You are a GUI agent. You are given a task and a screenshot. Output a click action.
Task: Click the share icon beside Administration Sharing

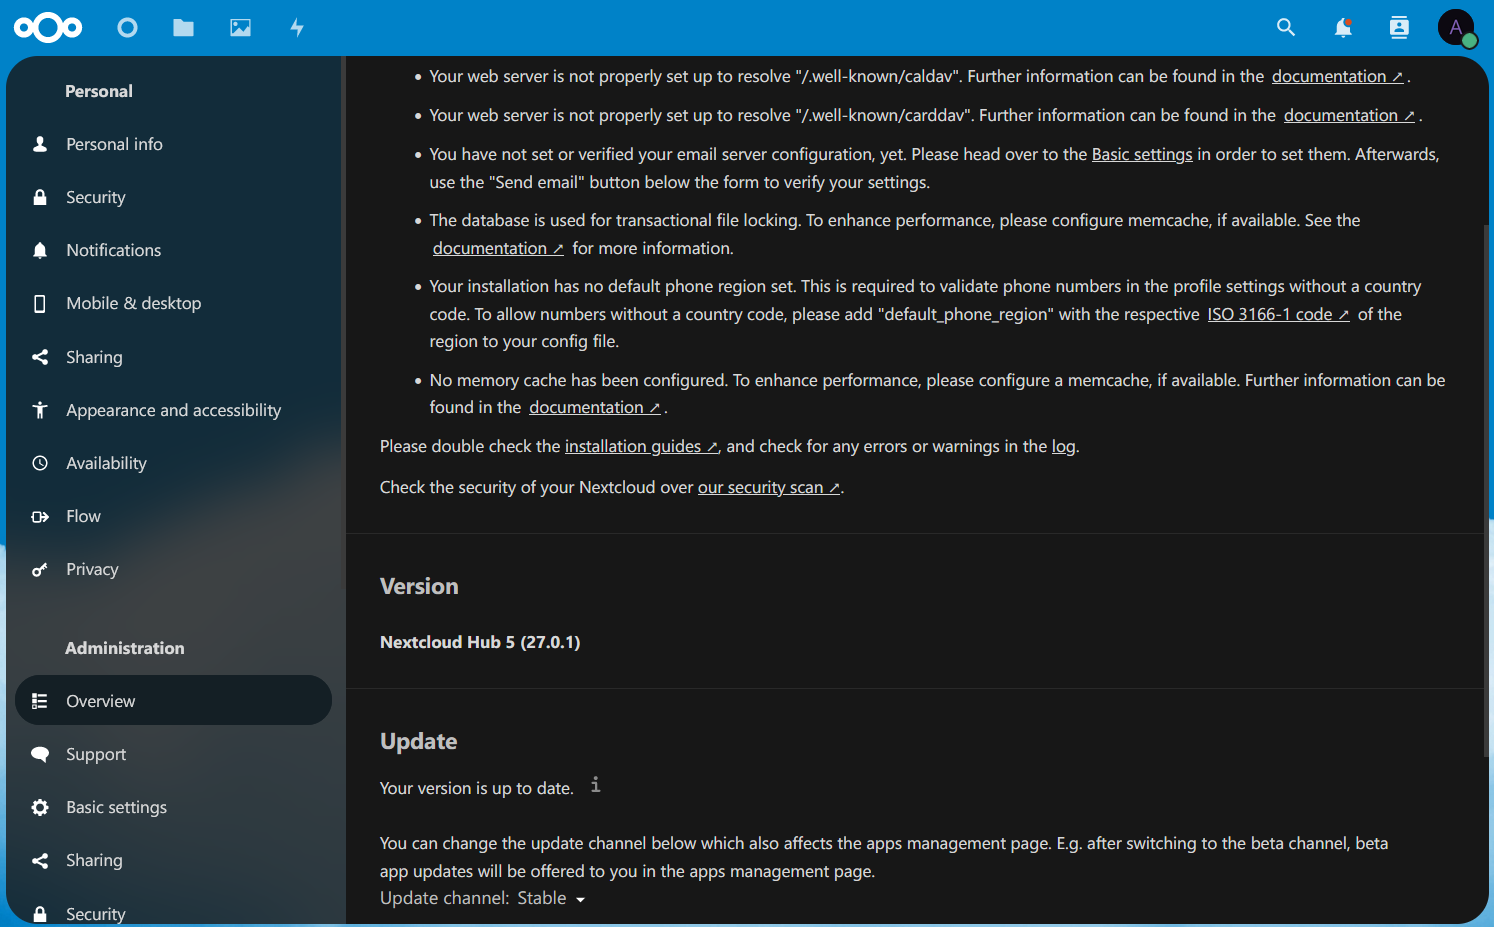[40, 860]
